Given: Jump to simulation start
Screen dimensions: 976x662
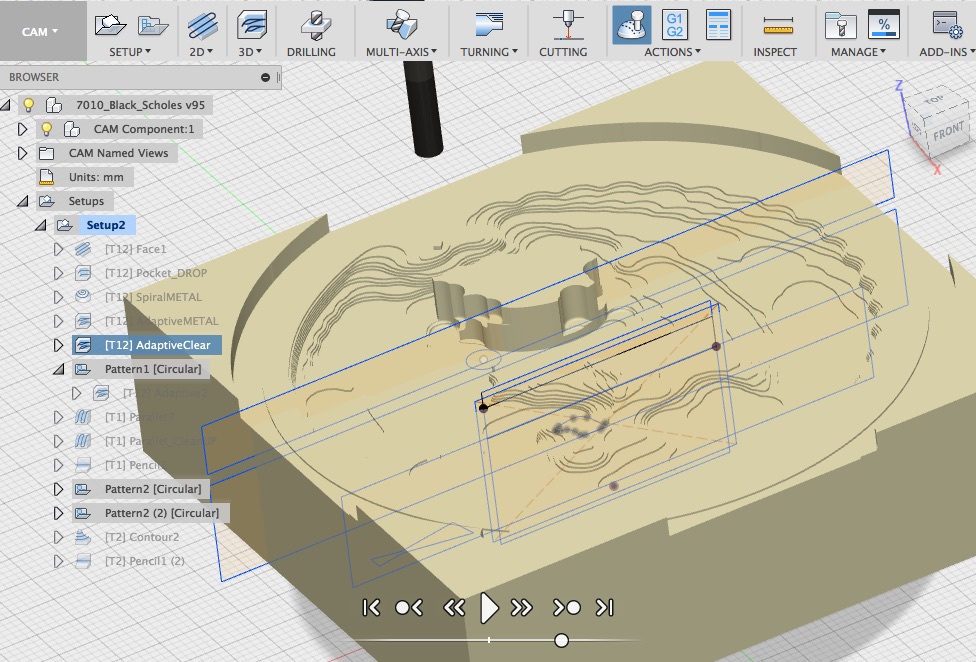Looking at the screenshot, I should [371, 607].
